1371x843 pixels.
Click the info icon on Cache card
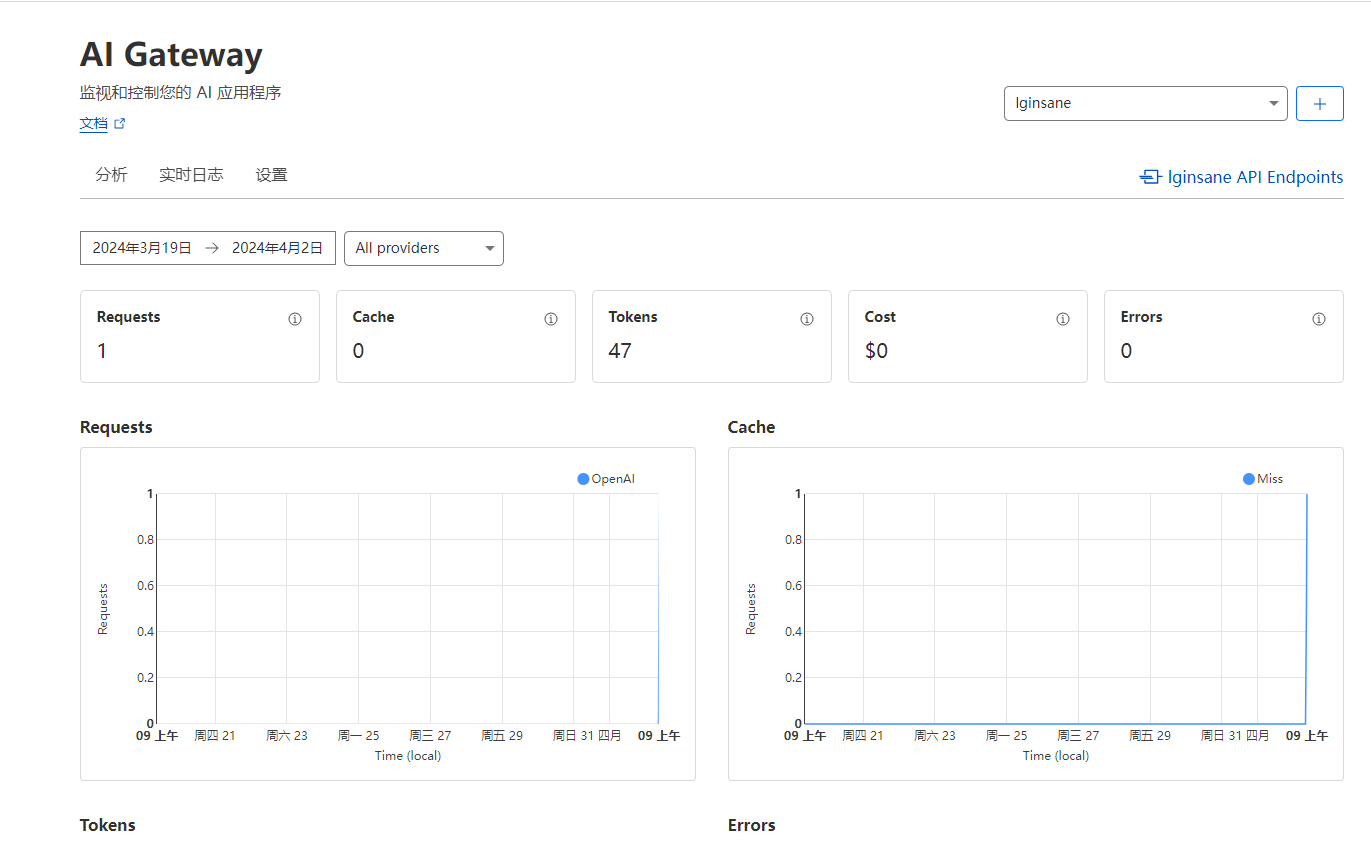[x=551, y=319]
